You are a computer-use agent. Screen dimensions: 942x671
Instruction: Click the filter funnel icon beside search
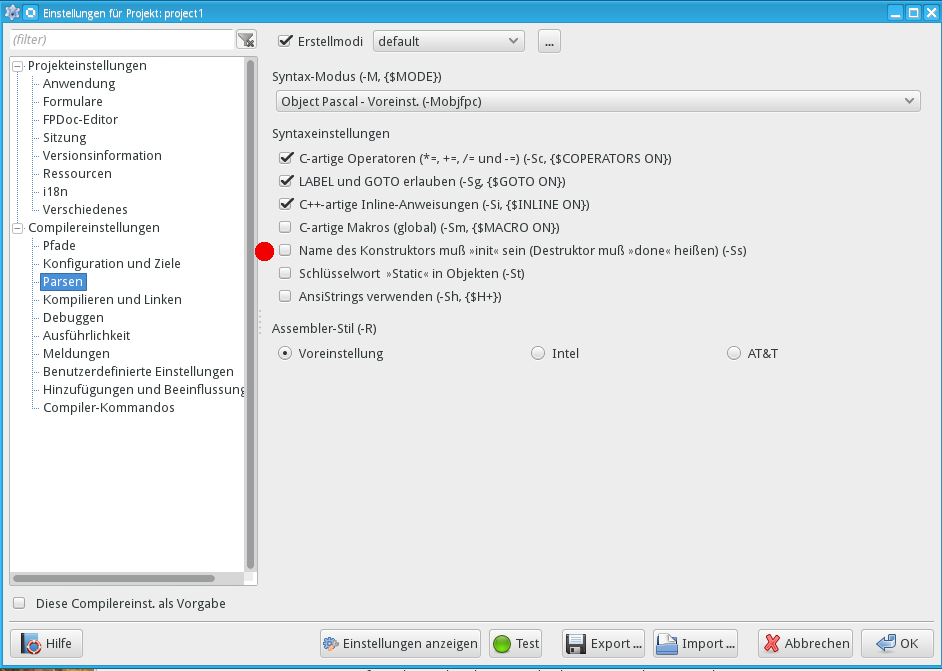pos(246,40)
